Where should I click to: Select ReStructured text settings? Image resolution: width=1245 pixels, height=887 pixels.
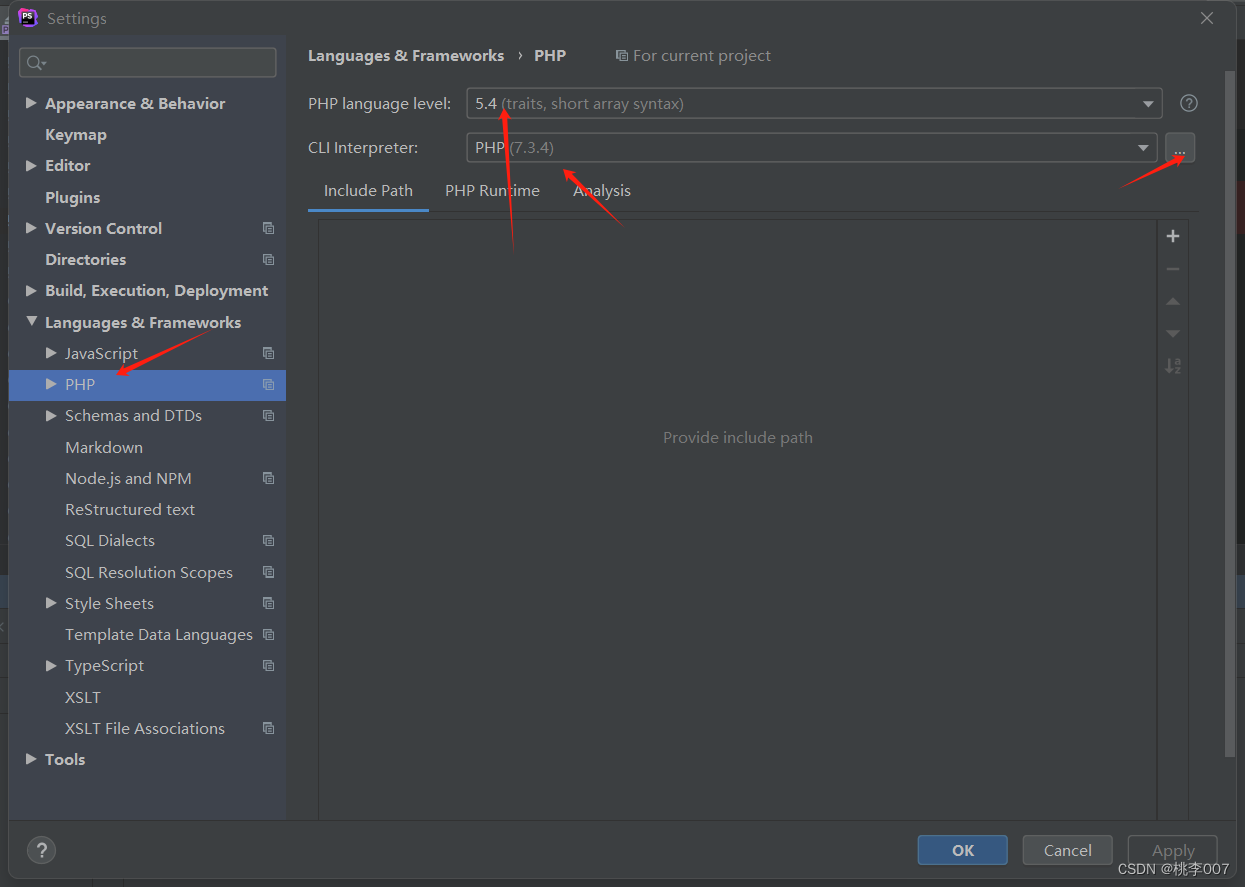tap(130, 509)
